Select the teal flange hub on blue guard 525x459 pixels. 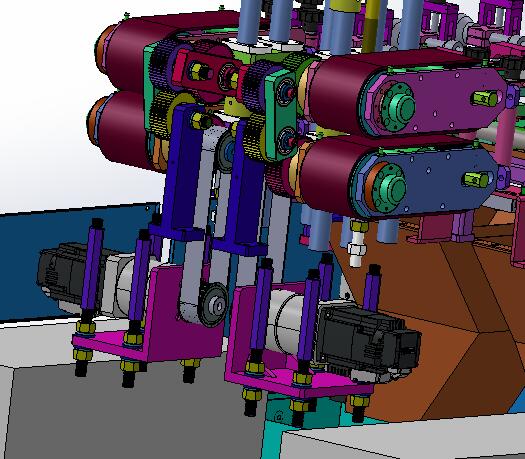coord(389,188)
